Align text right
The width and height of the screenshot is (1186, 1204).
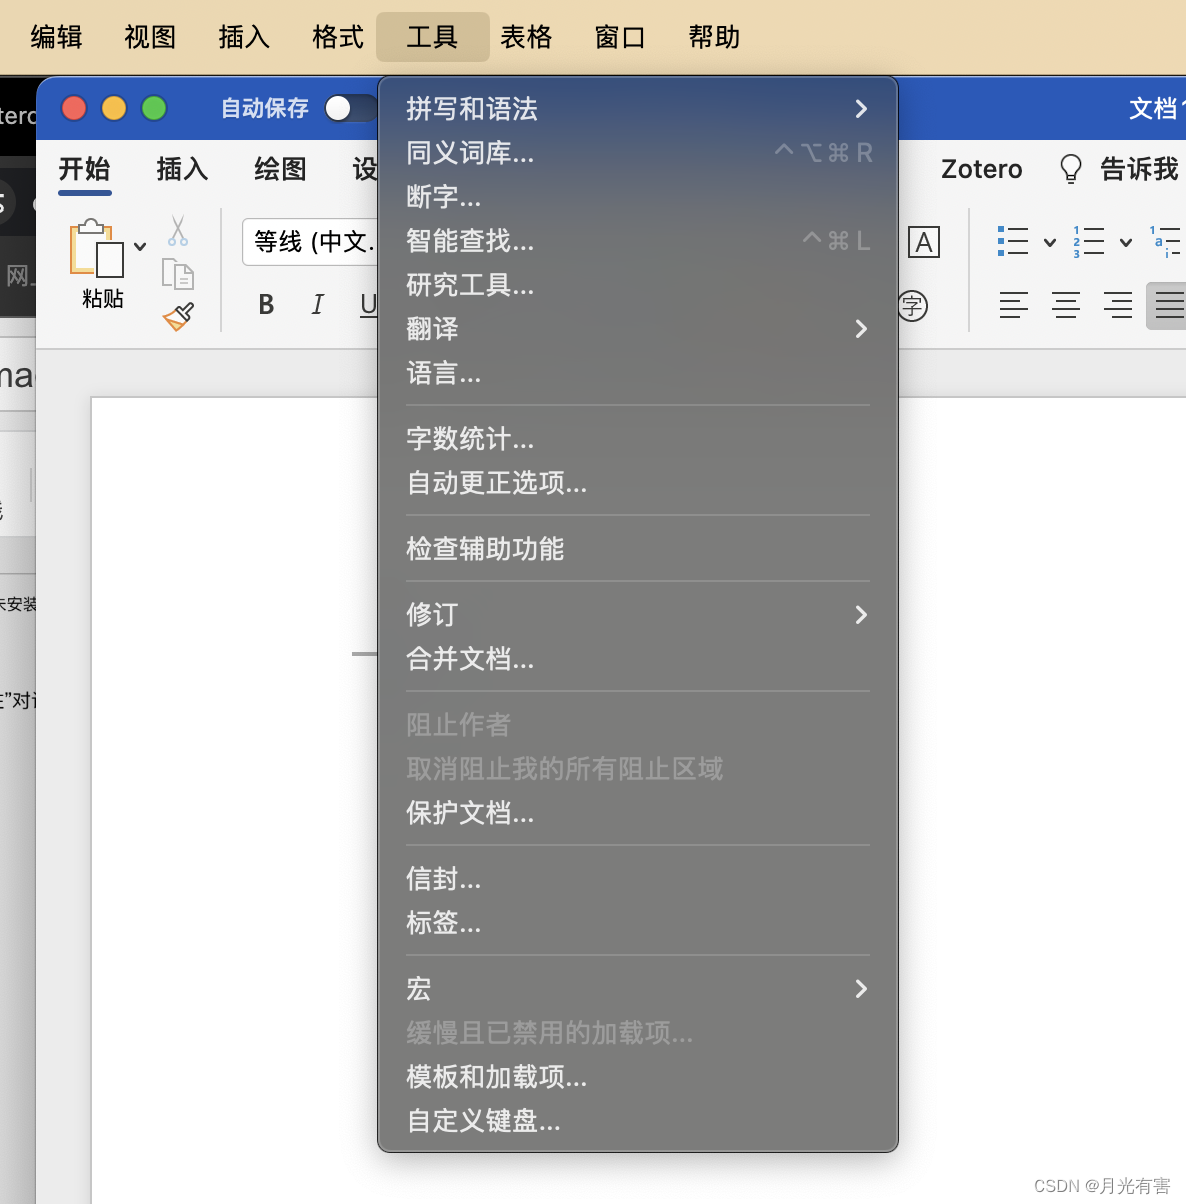pyautogui.click(x=1118, y=305)
